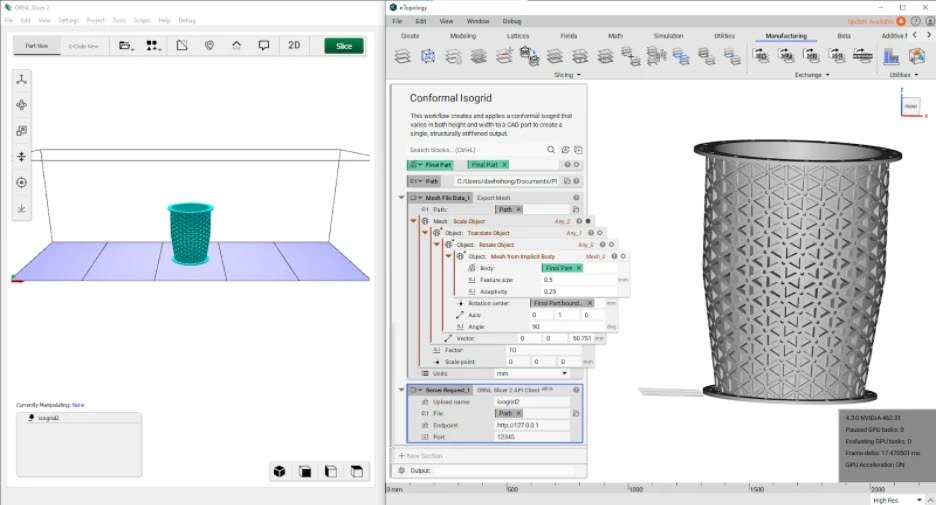This screenshot has width=936, height=505.
Task: Switch to G-Code View tab in Slicer
Action: point(83,46)
